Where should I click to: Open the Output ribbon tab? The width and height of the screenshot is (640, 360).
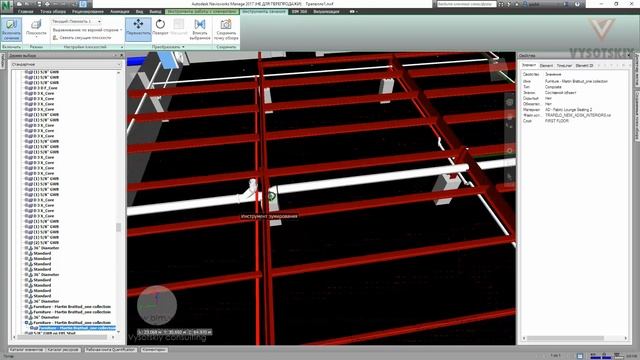coord(155,12)
